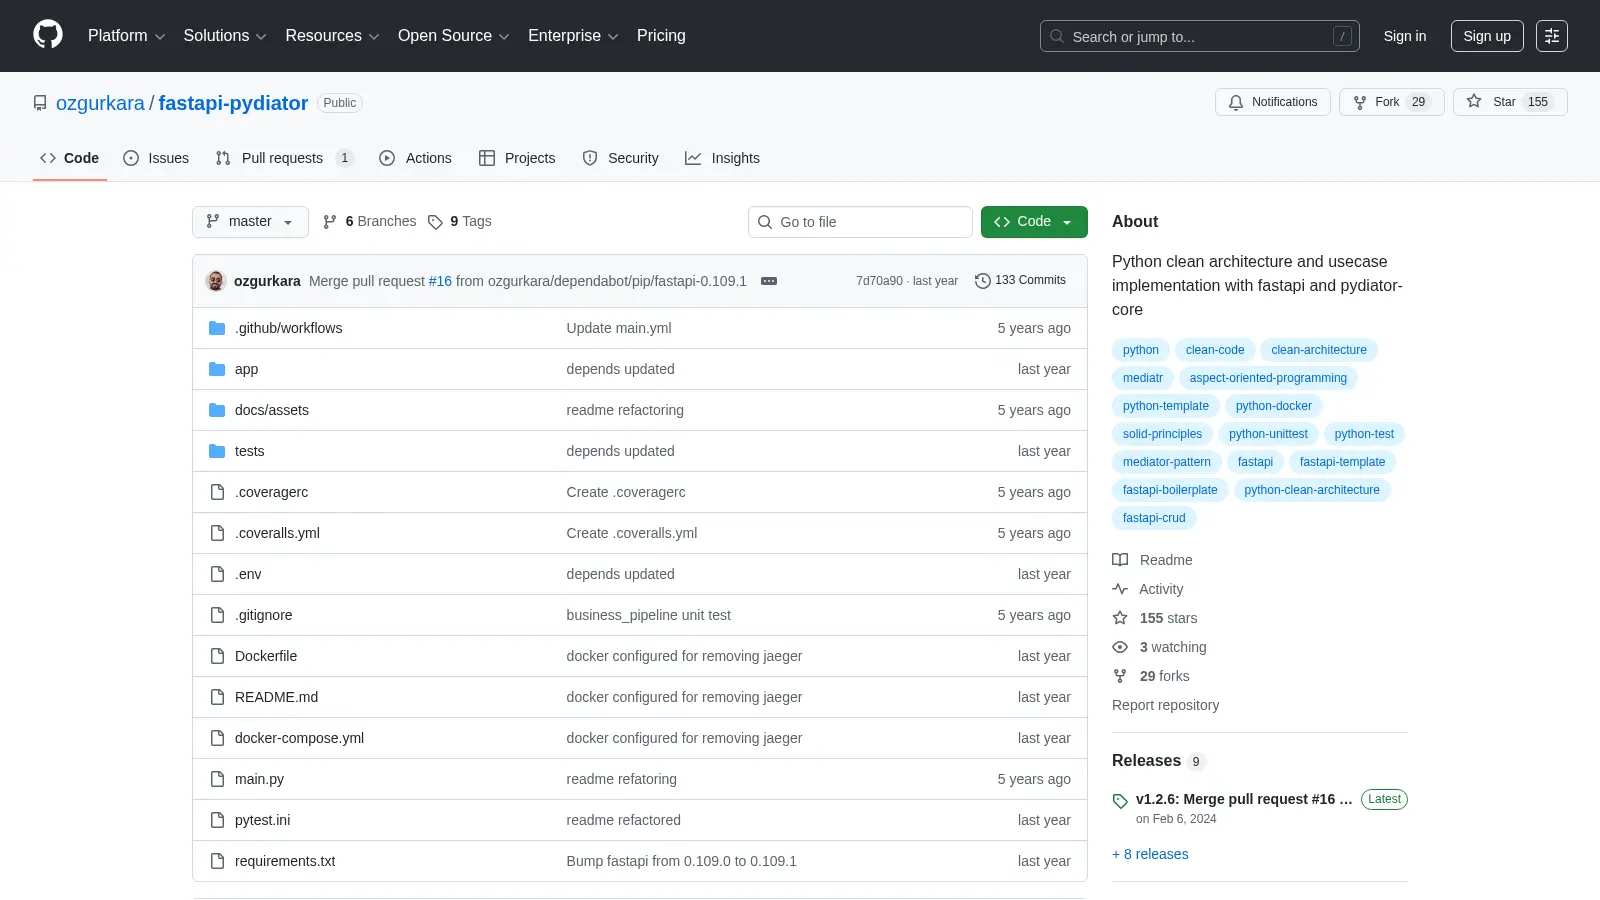Viewport: 1600px width, 900px height.
Task: Open the .coveragerc file
Action: click(x=271, y=492)
